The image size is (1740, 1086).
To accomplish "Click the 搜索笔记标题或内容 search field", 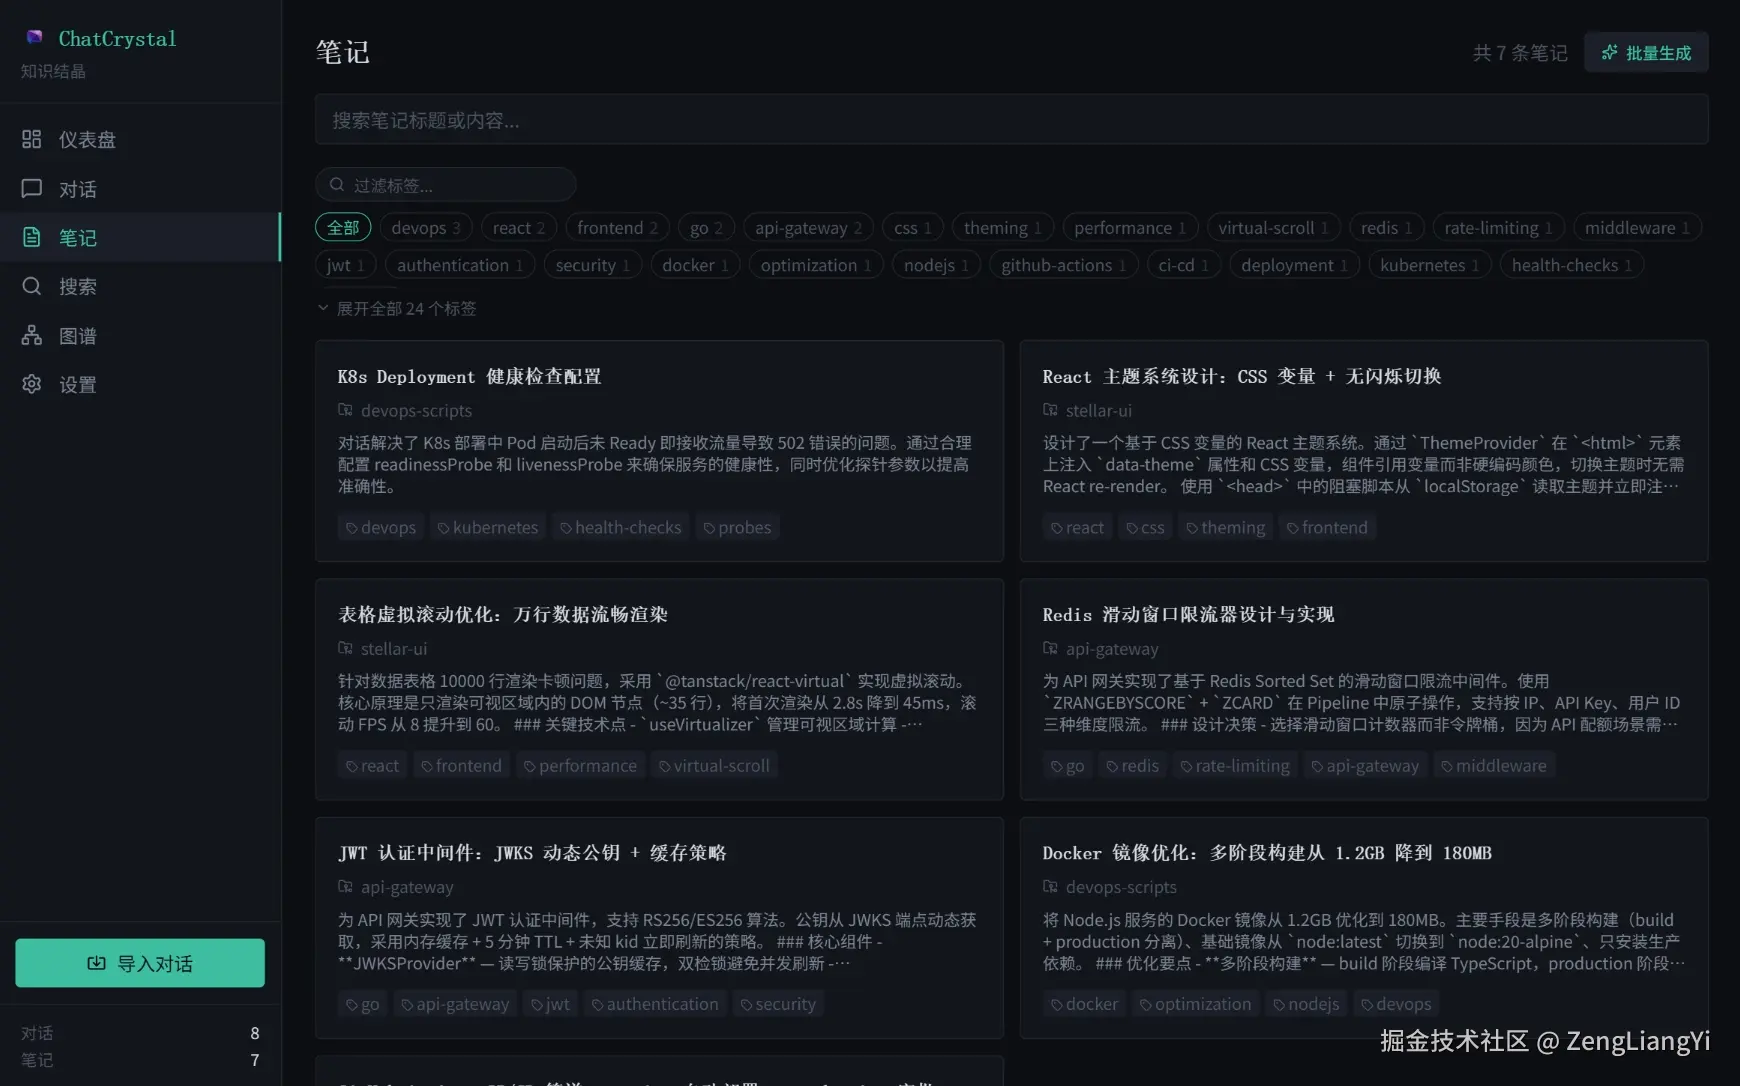I will (1011, 120).
